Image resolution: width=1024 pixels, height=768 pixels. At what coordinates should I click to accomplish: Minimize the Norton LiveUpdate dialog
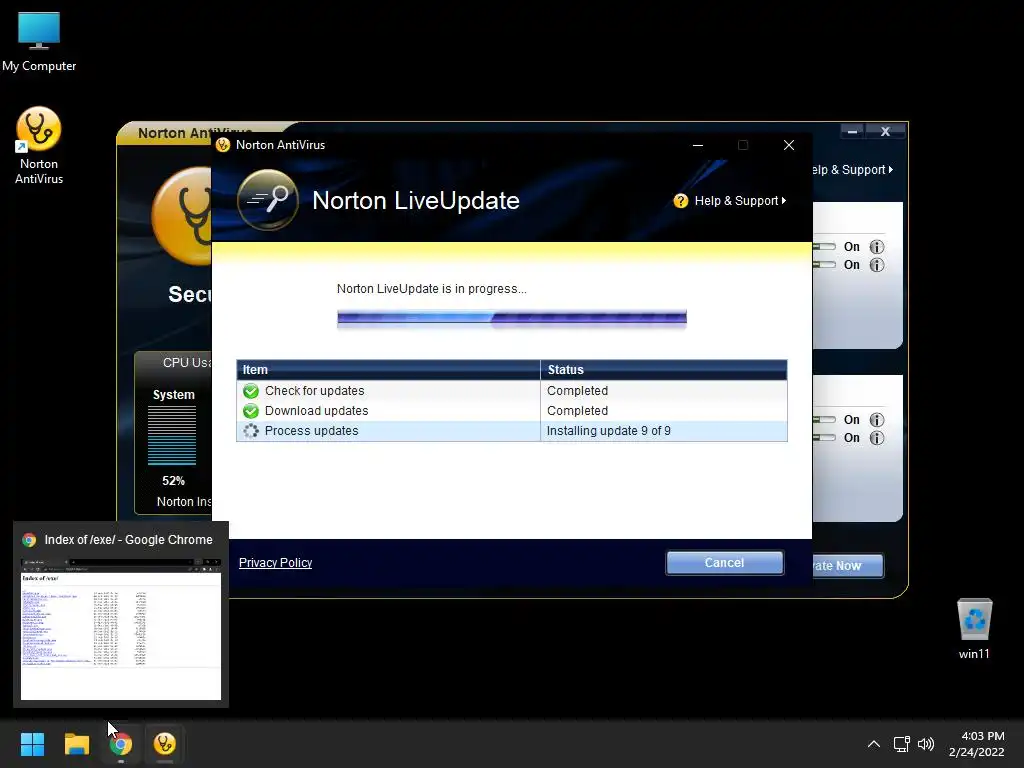pyautogui.click(x=697, y=146)
